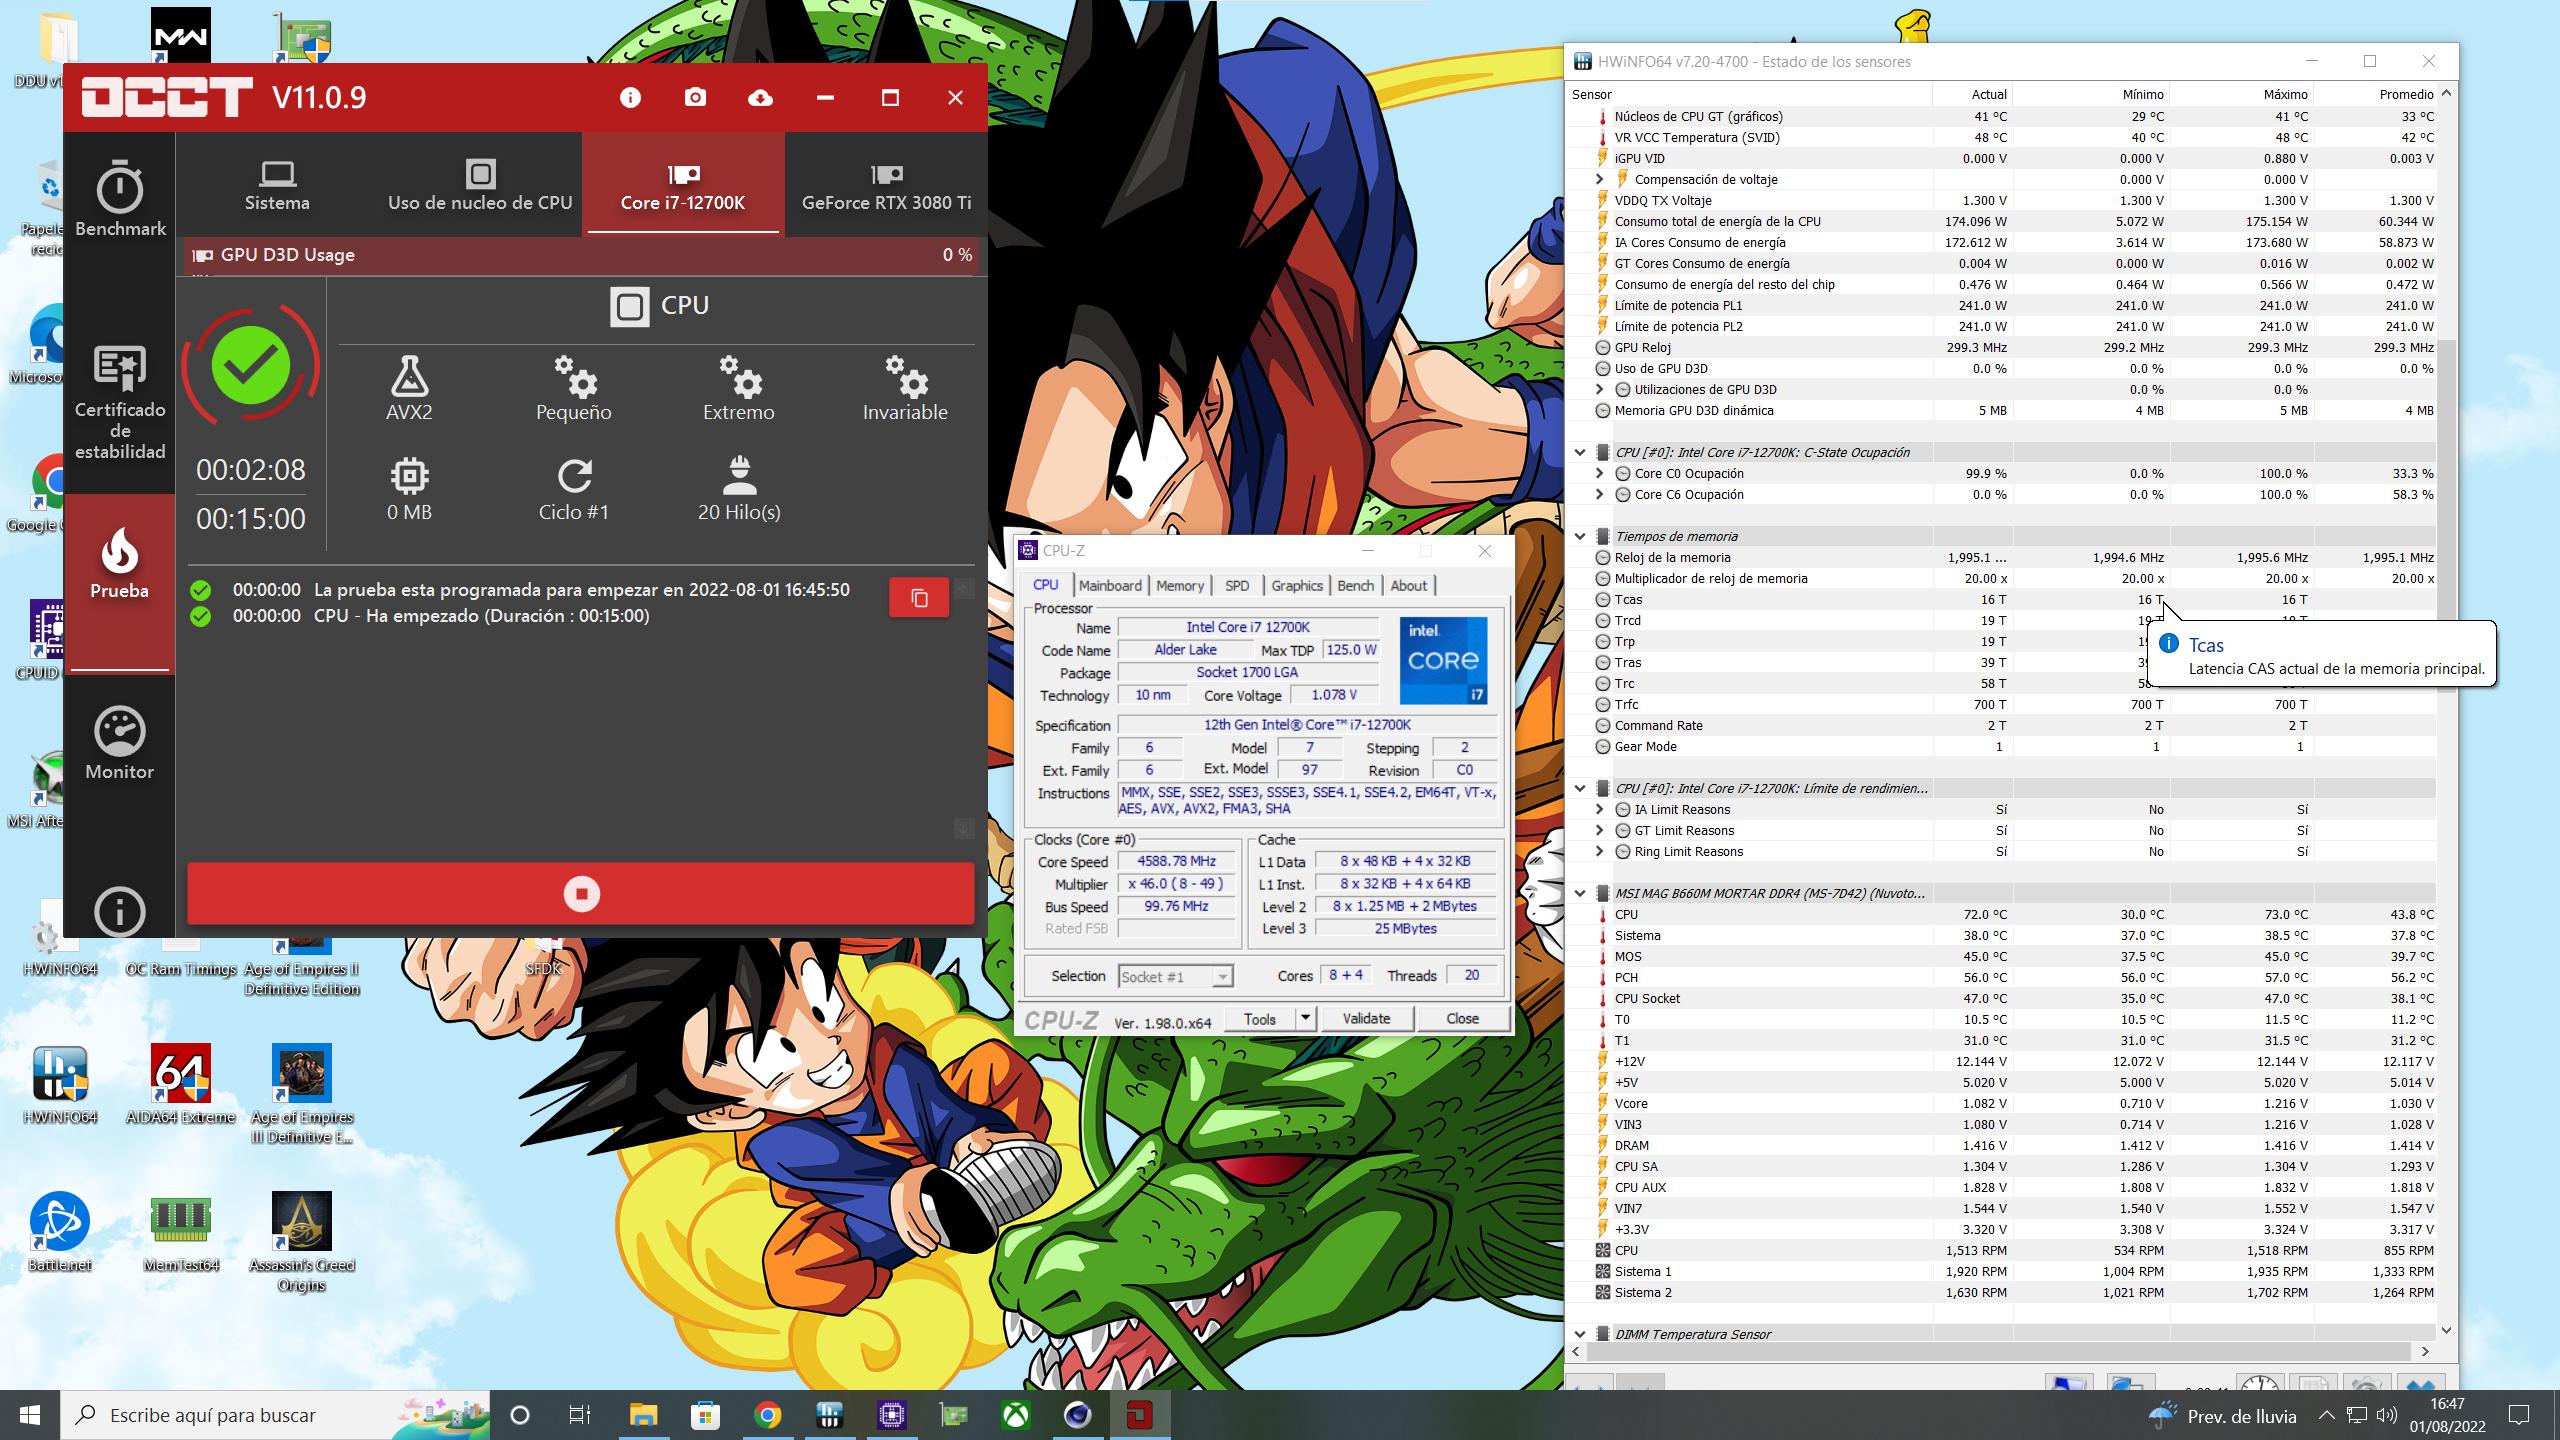Open the Monitor section in OCCT sidebar
The image size is (2560, 1440).
(x=120, y=744)
